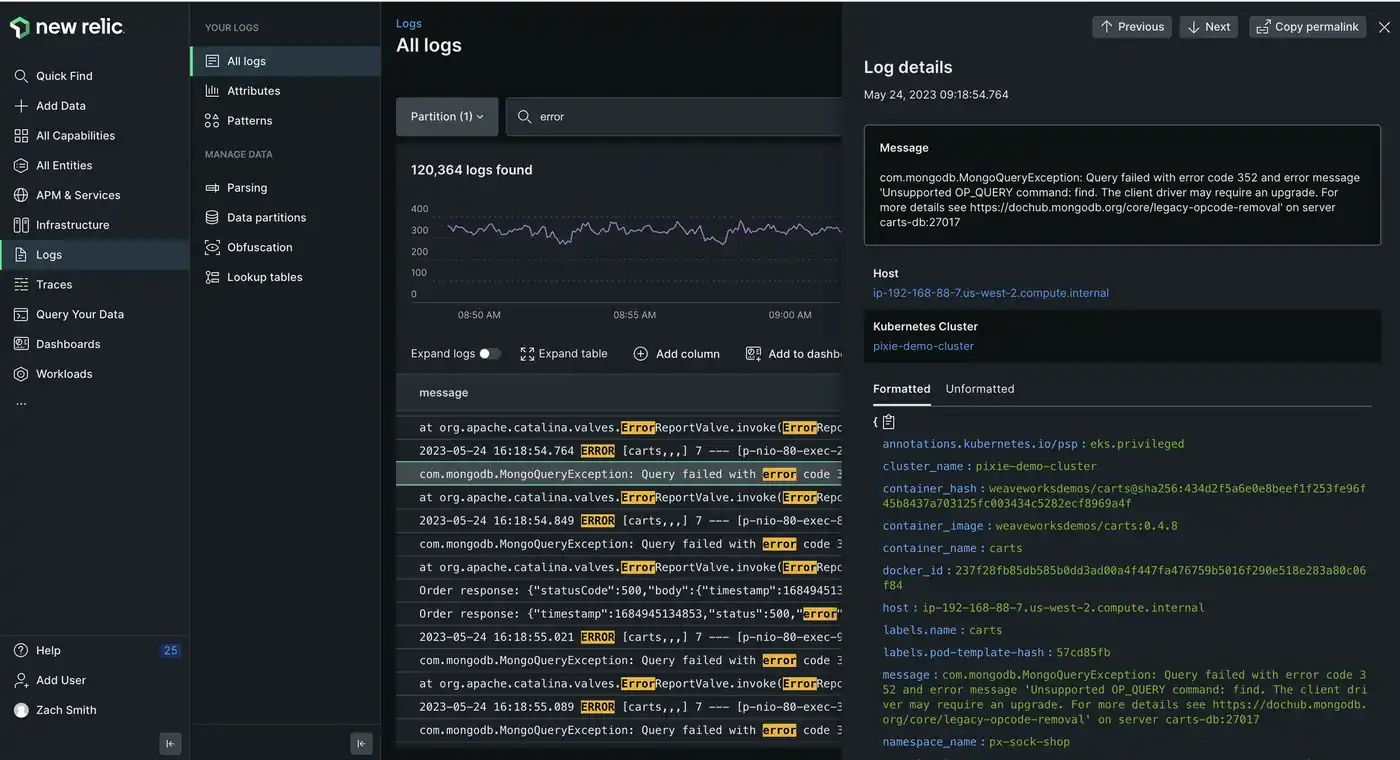Click container_image value weaveworksdemos/carts:0.4.8

click(1086, 526)
